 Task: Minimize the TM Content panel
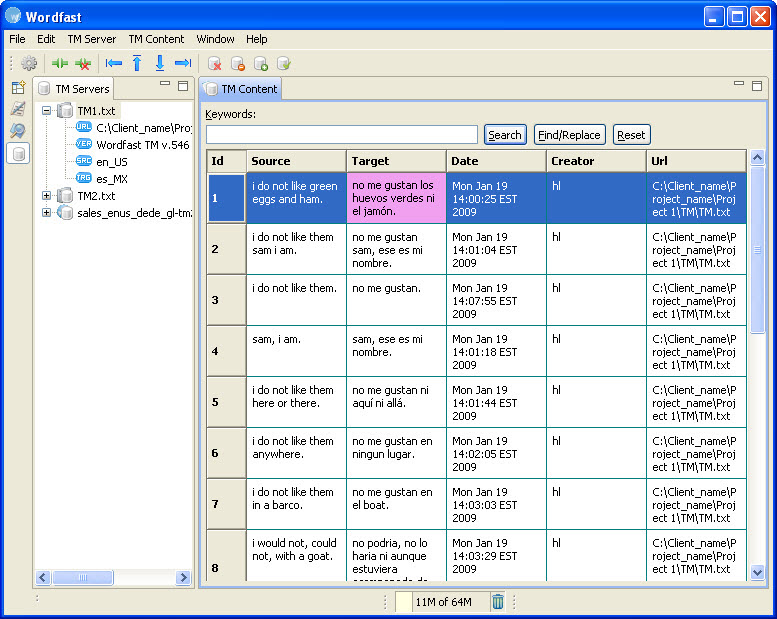(739, 84)
